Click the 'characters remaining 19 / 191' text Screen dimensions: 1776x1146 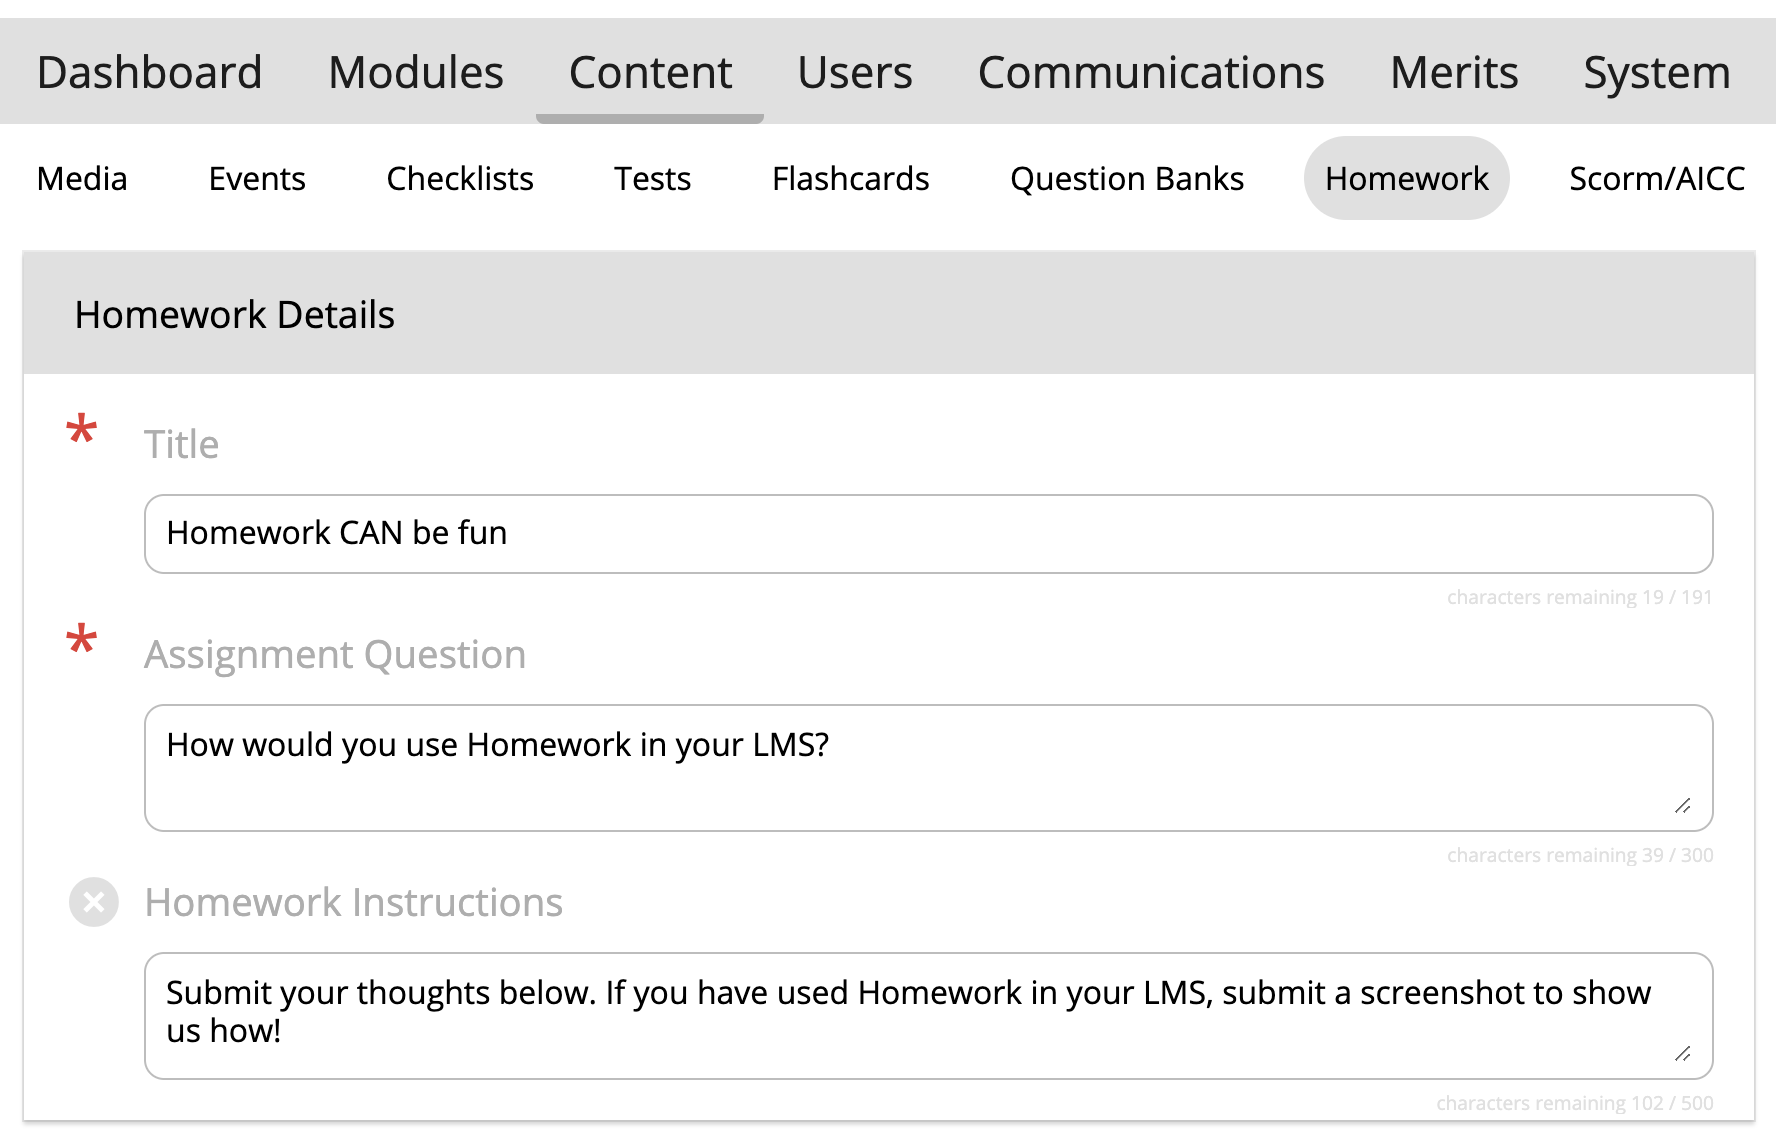click(1580, 597)
